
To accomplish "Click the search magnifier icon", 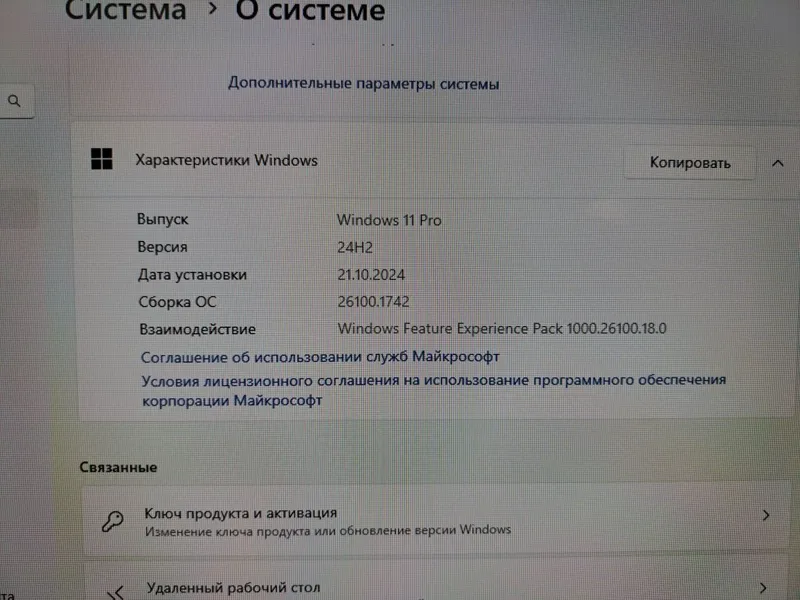I will tap(14, 101).
